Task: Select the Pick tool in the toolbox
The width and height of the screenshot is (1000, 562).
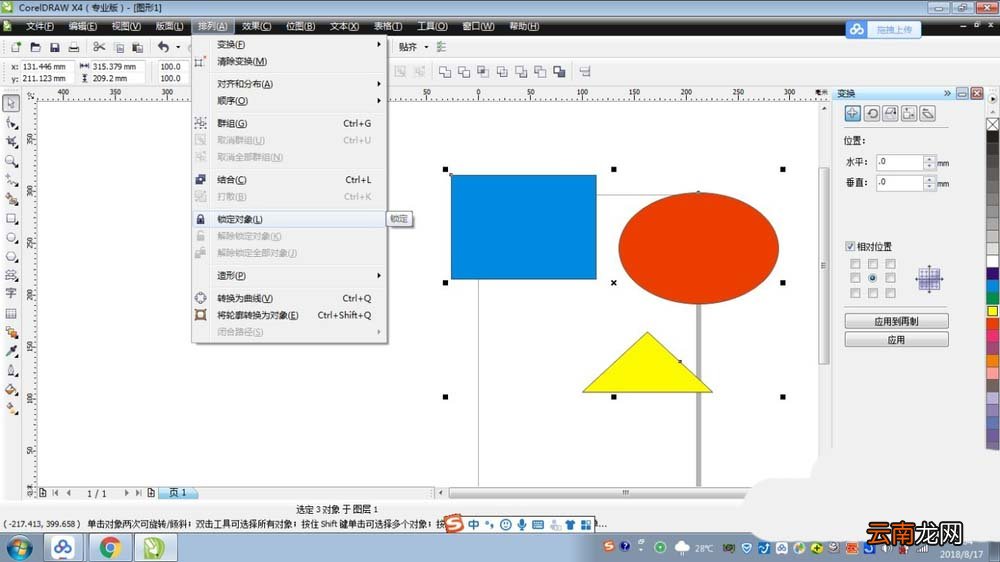Action: pyautogui.click(x=11, y=103)
